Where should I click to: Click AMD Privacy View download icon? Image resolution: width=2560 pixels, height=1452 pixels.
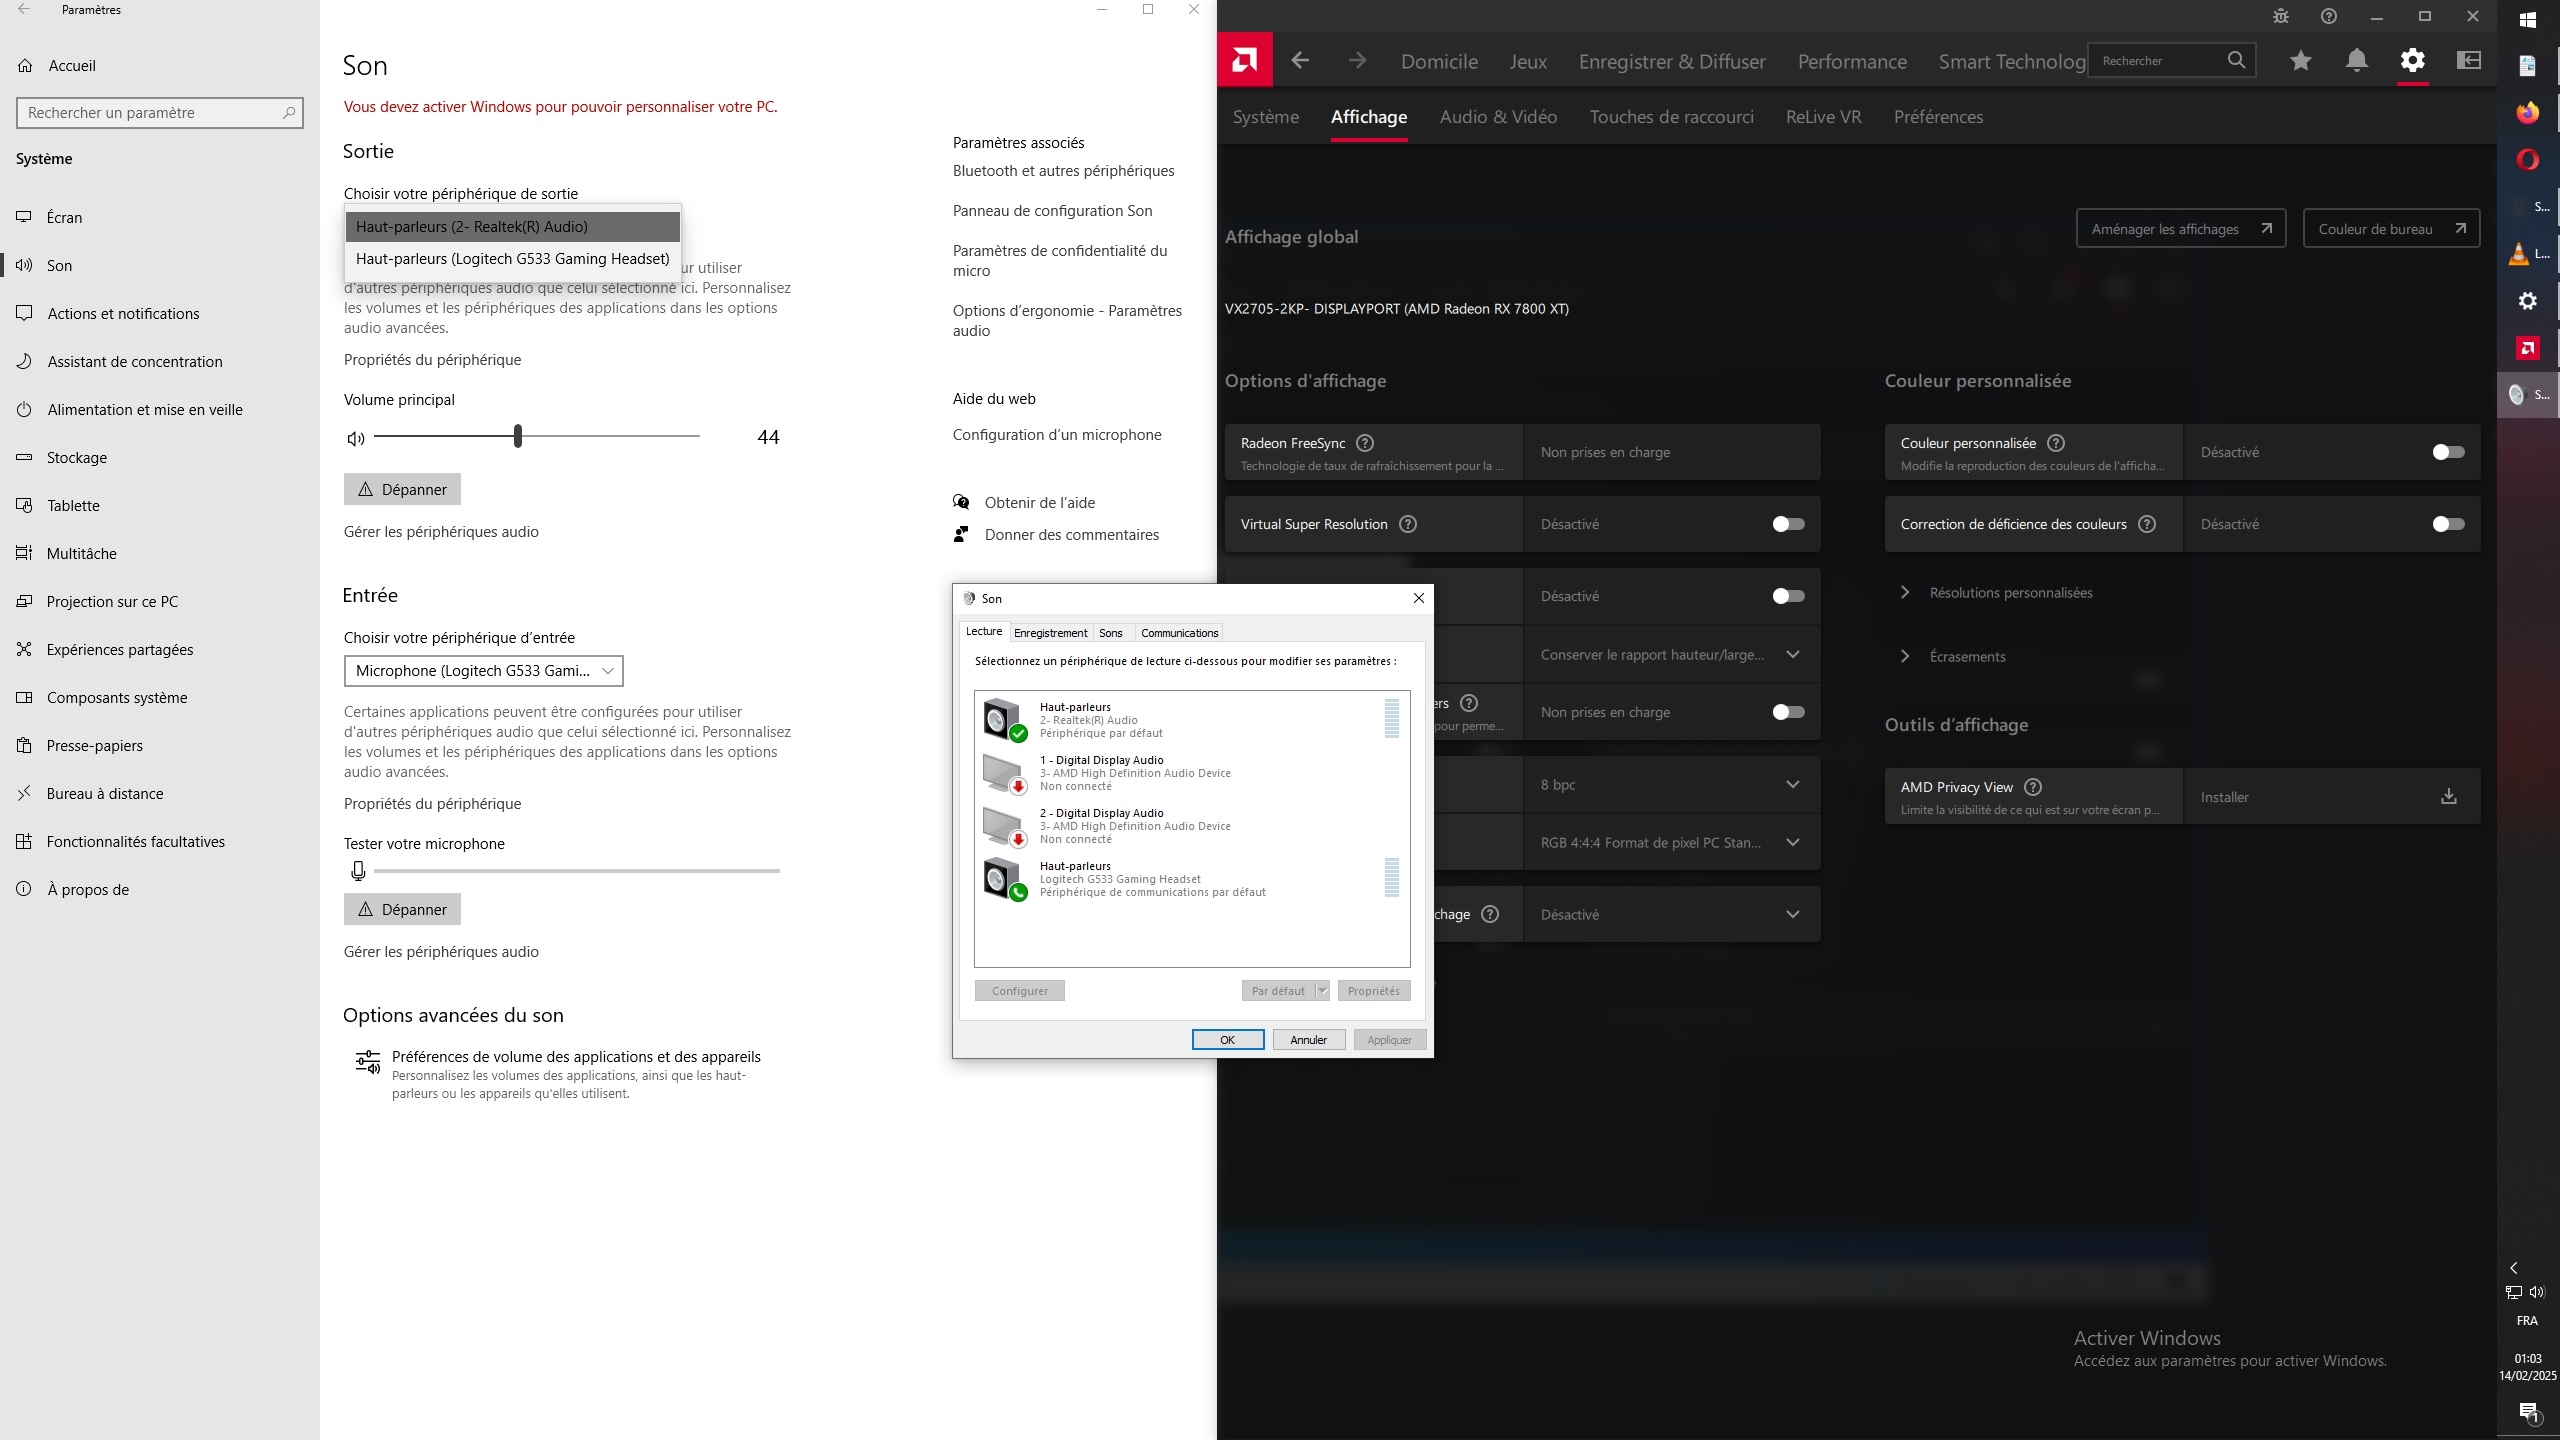(2448, 797)
